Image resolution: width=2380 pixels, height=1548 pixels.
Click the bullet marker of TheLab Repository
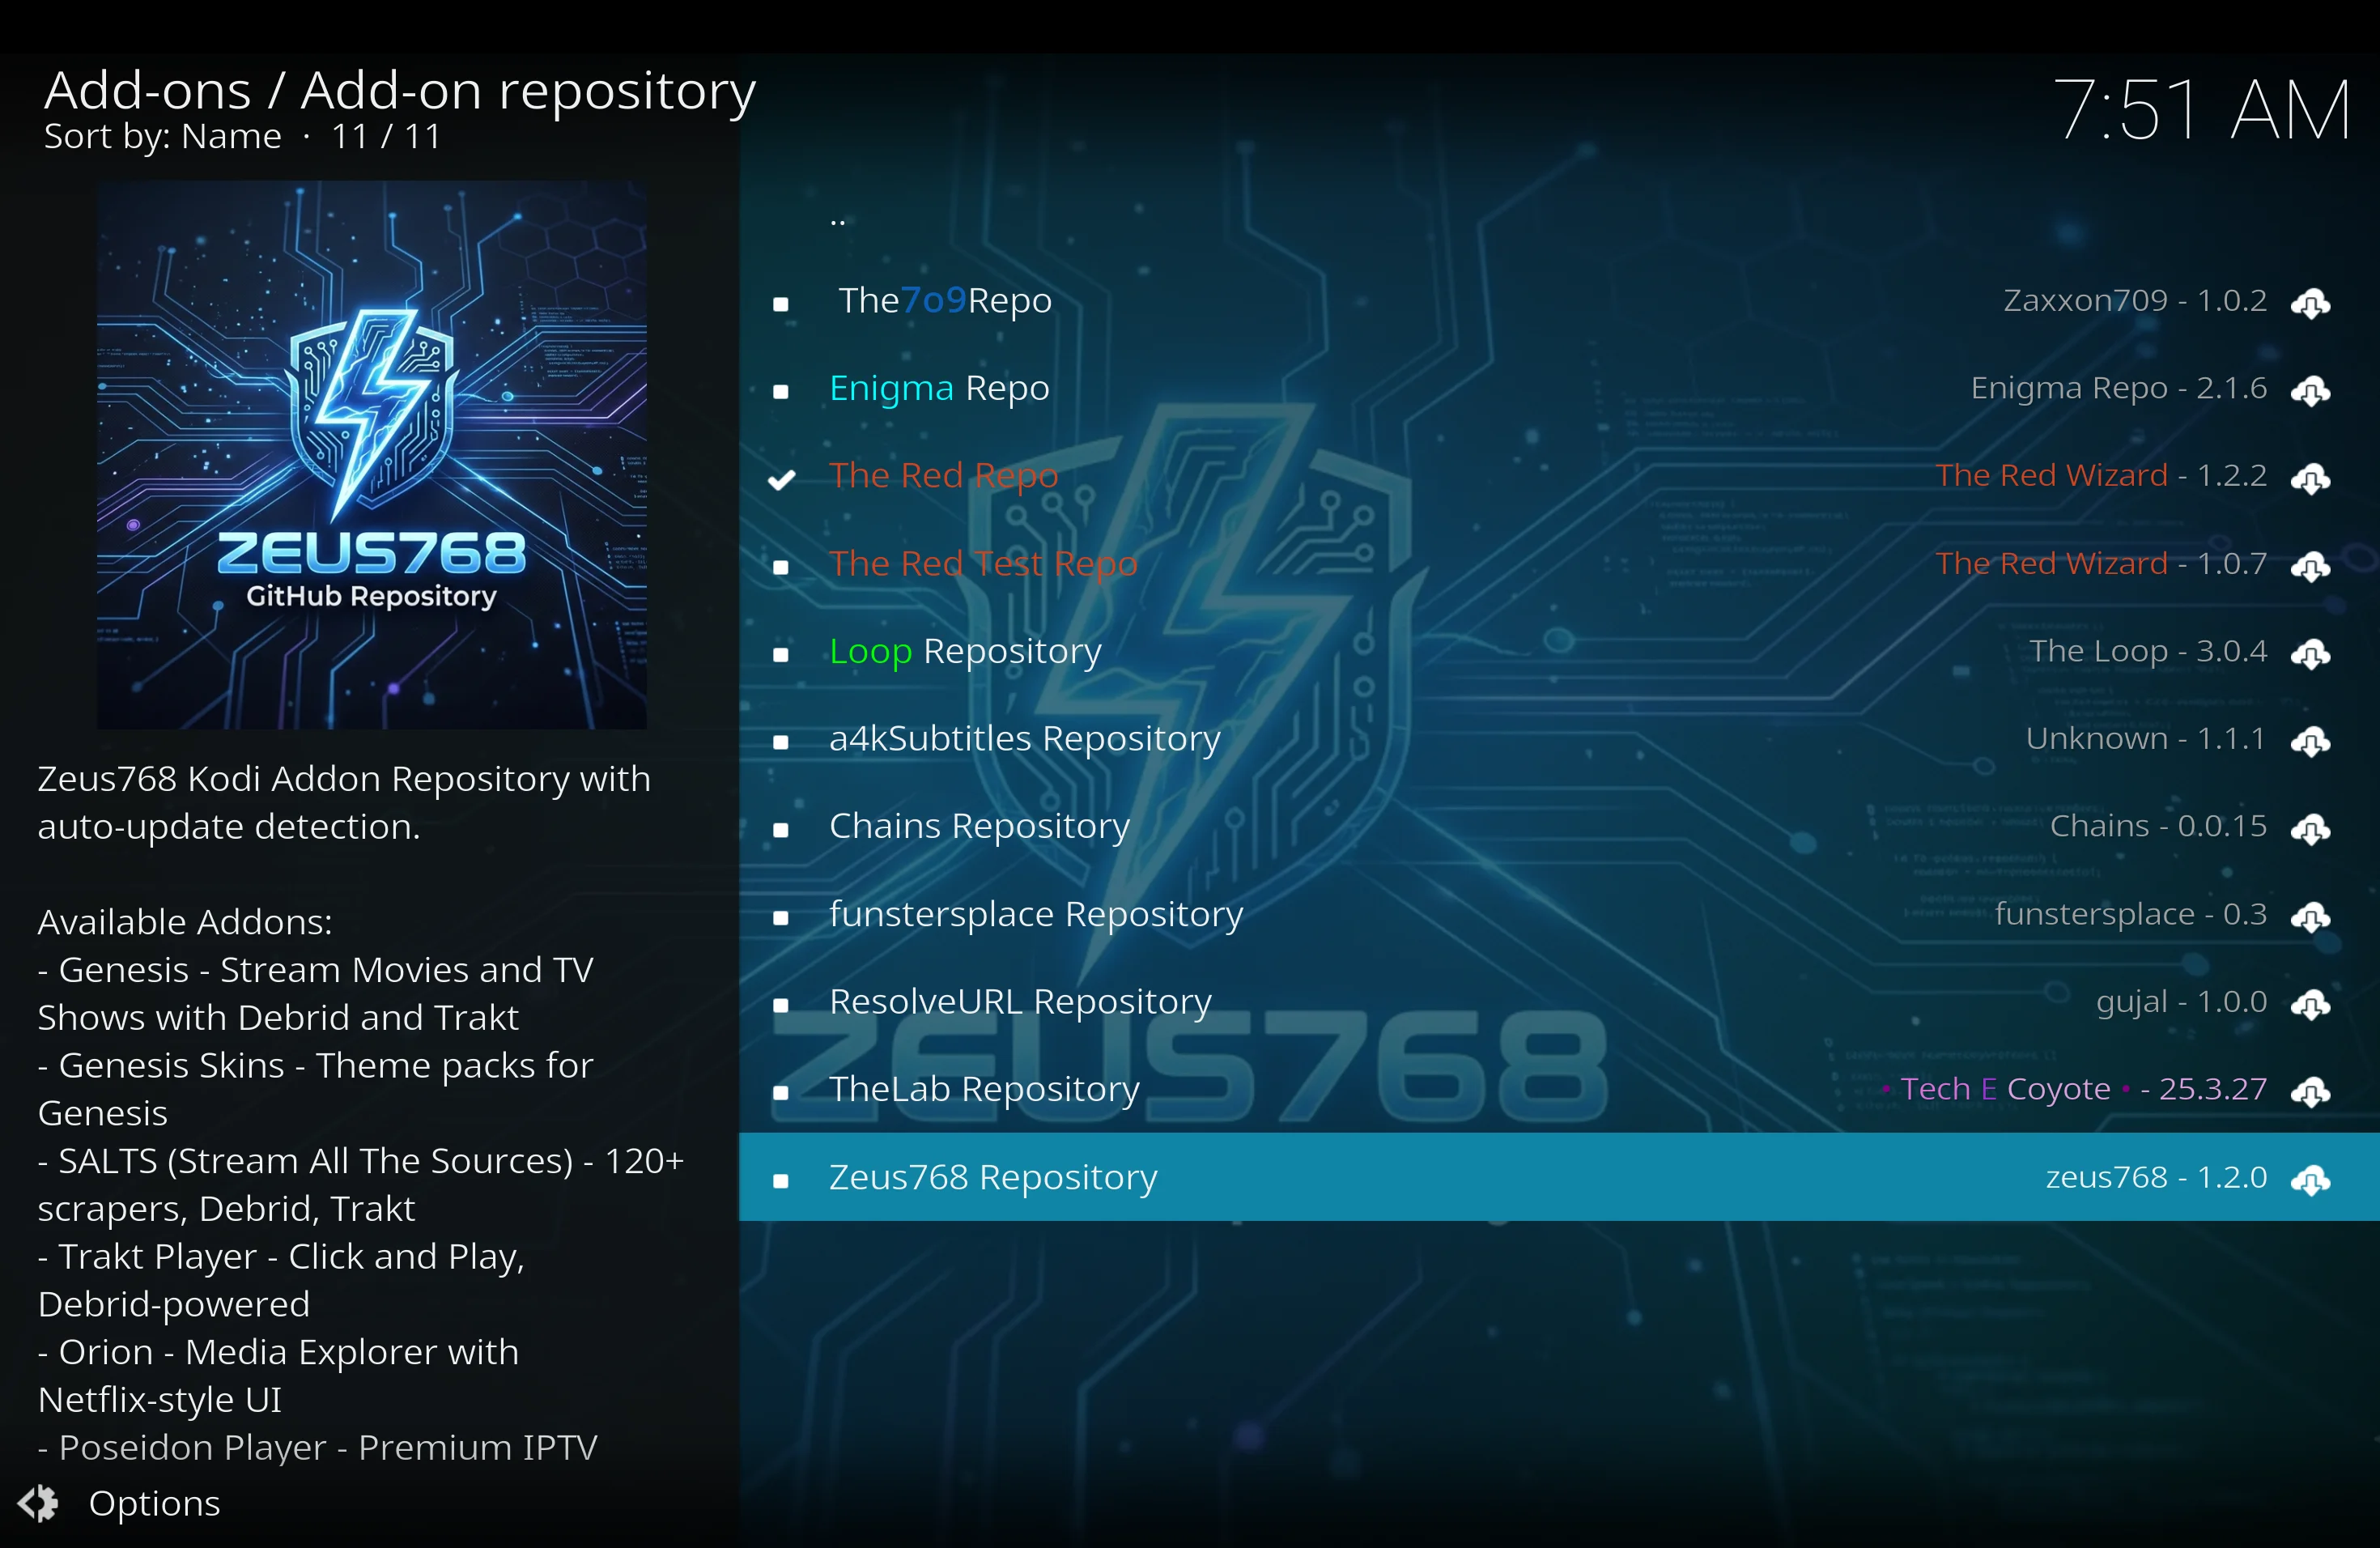[x=781, y=1093]
